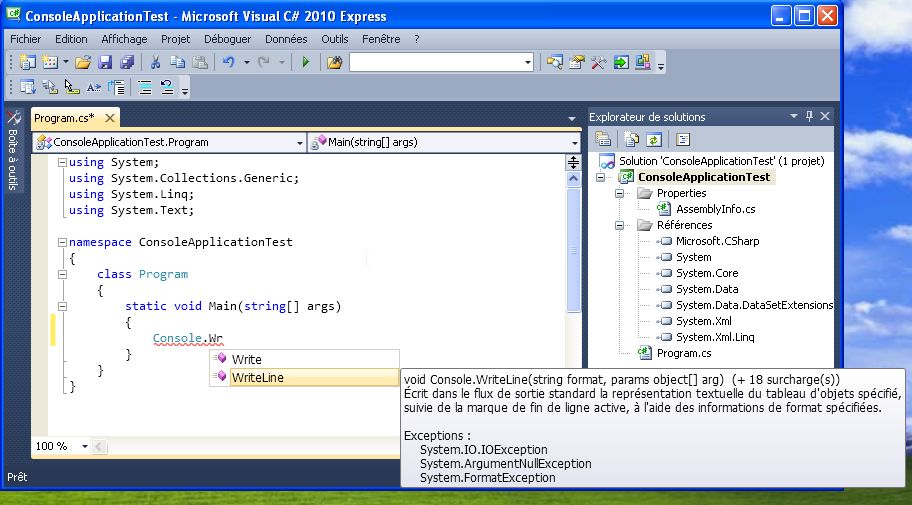The image size is (912, 505).
Task: Open the Find combo box dropdown arrow
Action: pyautogui.click(x=528, y=62)
